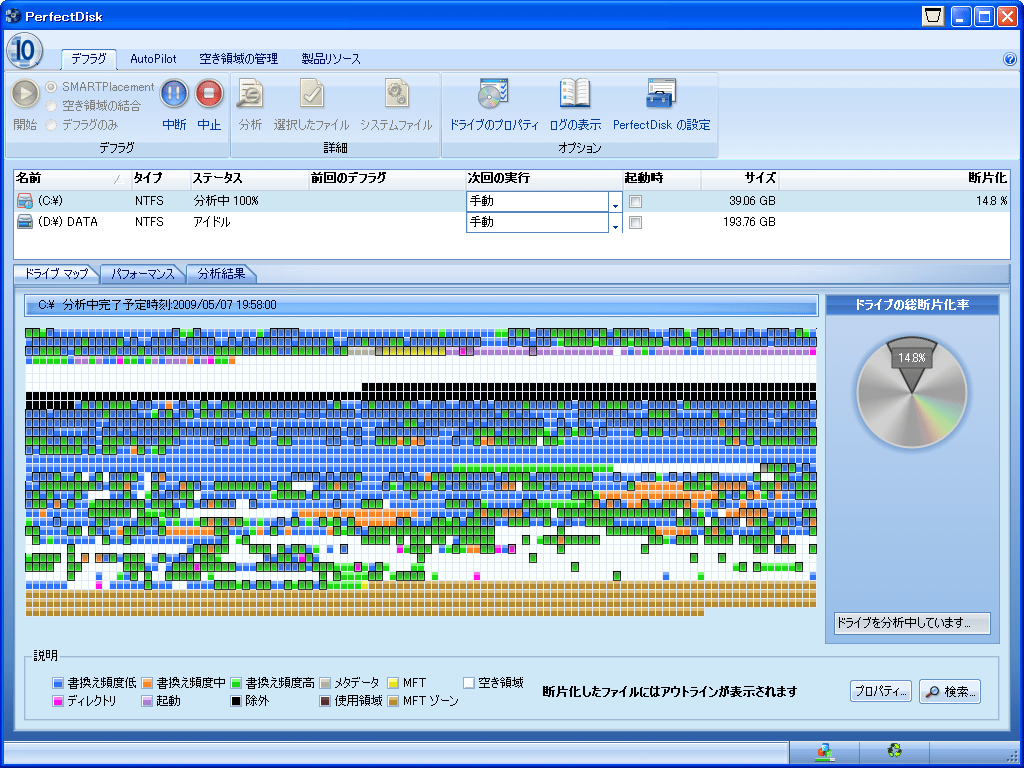This screenshot has width=1024, height=768.
Task: Click the title bar bucket icon button
Action: (933, 16)
